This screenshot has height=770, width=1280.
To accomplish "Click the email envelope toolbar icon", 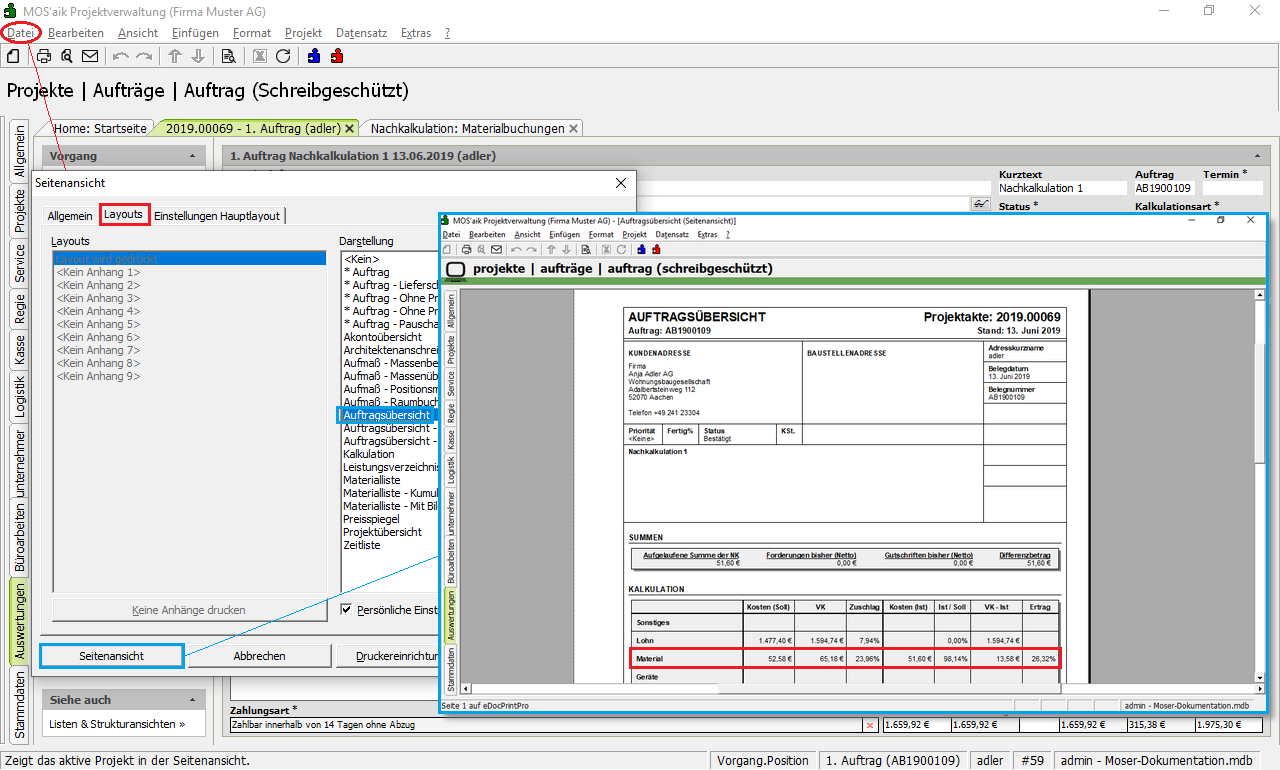I will [x=90, y=56].
